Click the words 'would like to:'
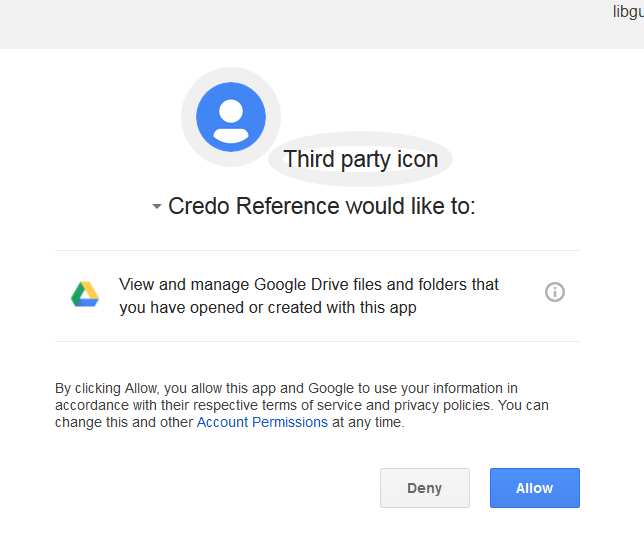 click(411, 206)
